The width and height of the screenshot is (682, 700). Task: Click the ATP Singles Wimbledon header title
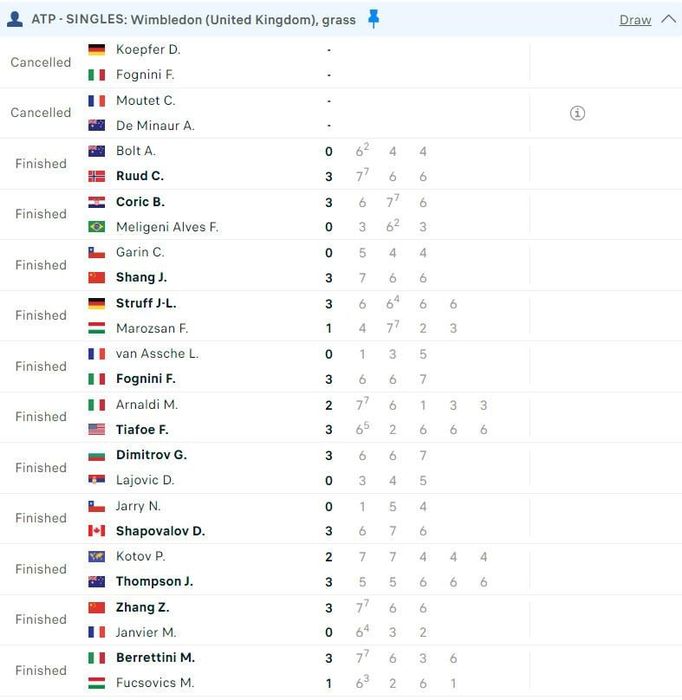pos(193,20)
